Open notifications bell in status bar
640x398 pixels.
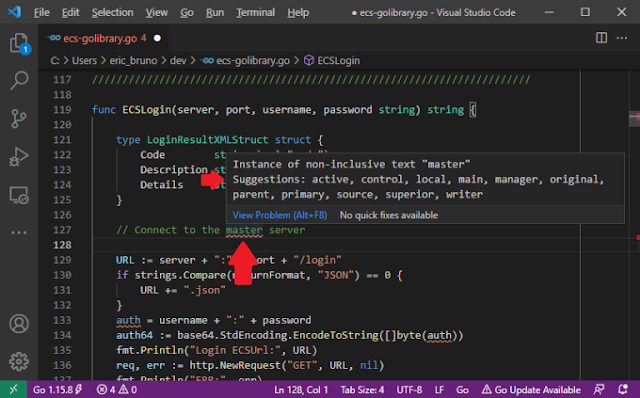point(623,389)
